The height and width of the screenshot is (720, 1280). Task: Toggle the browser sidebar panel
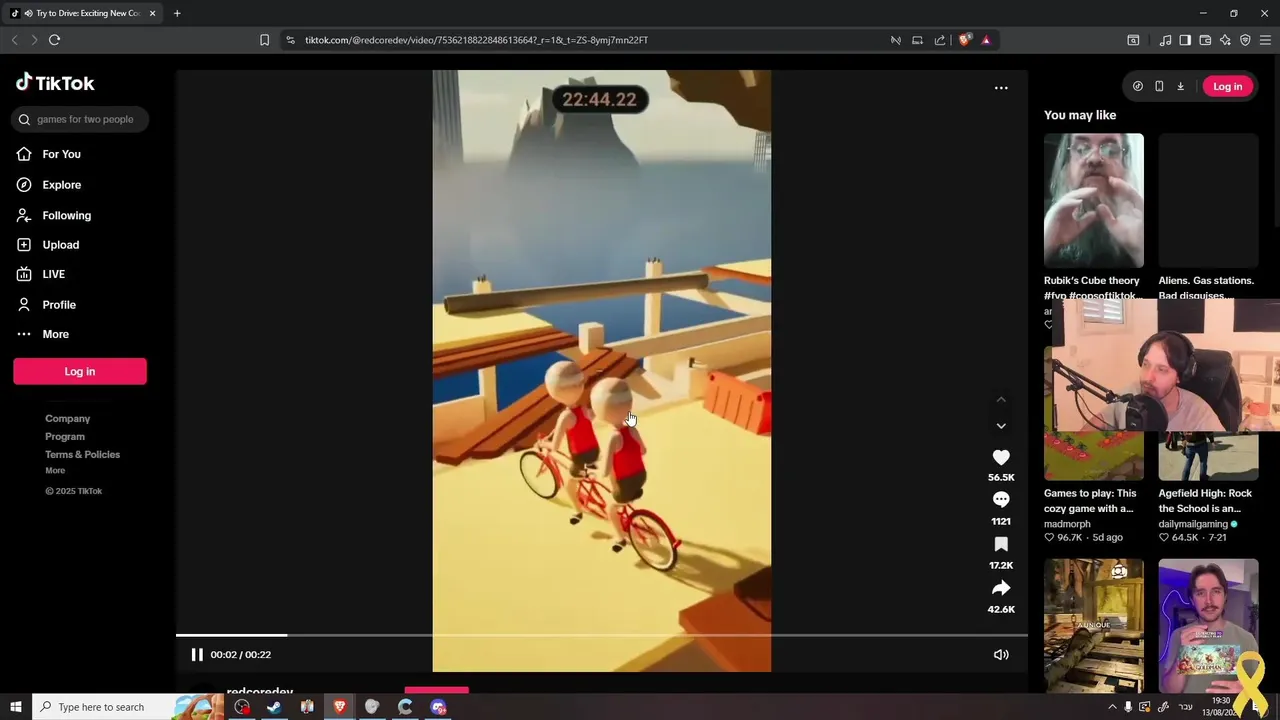pos(1185,40)
